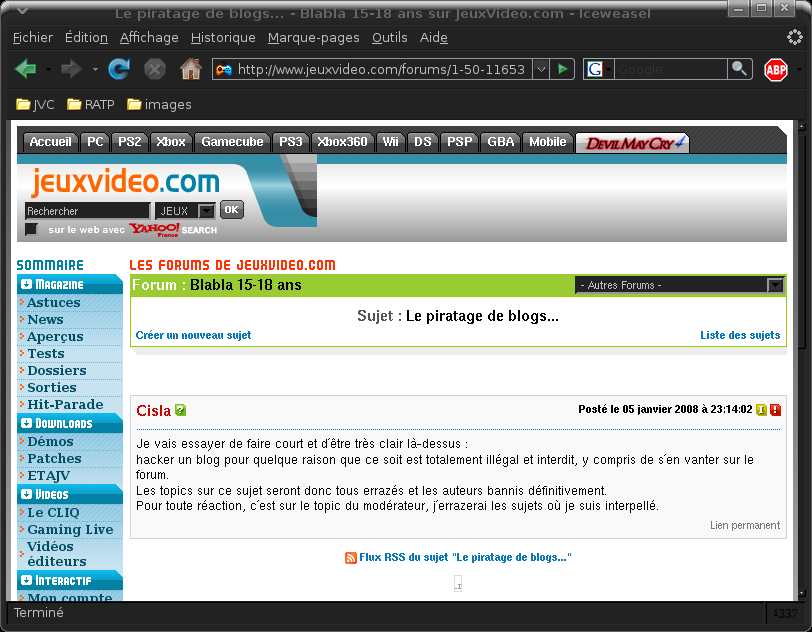
Task: Open the Marque-pages menu
Action: pyautogui.click(x=313, y=38)
